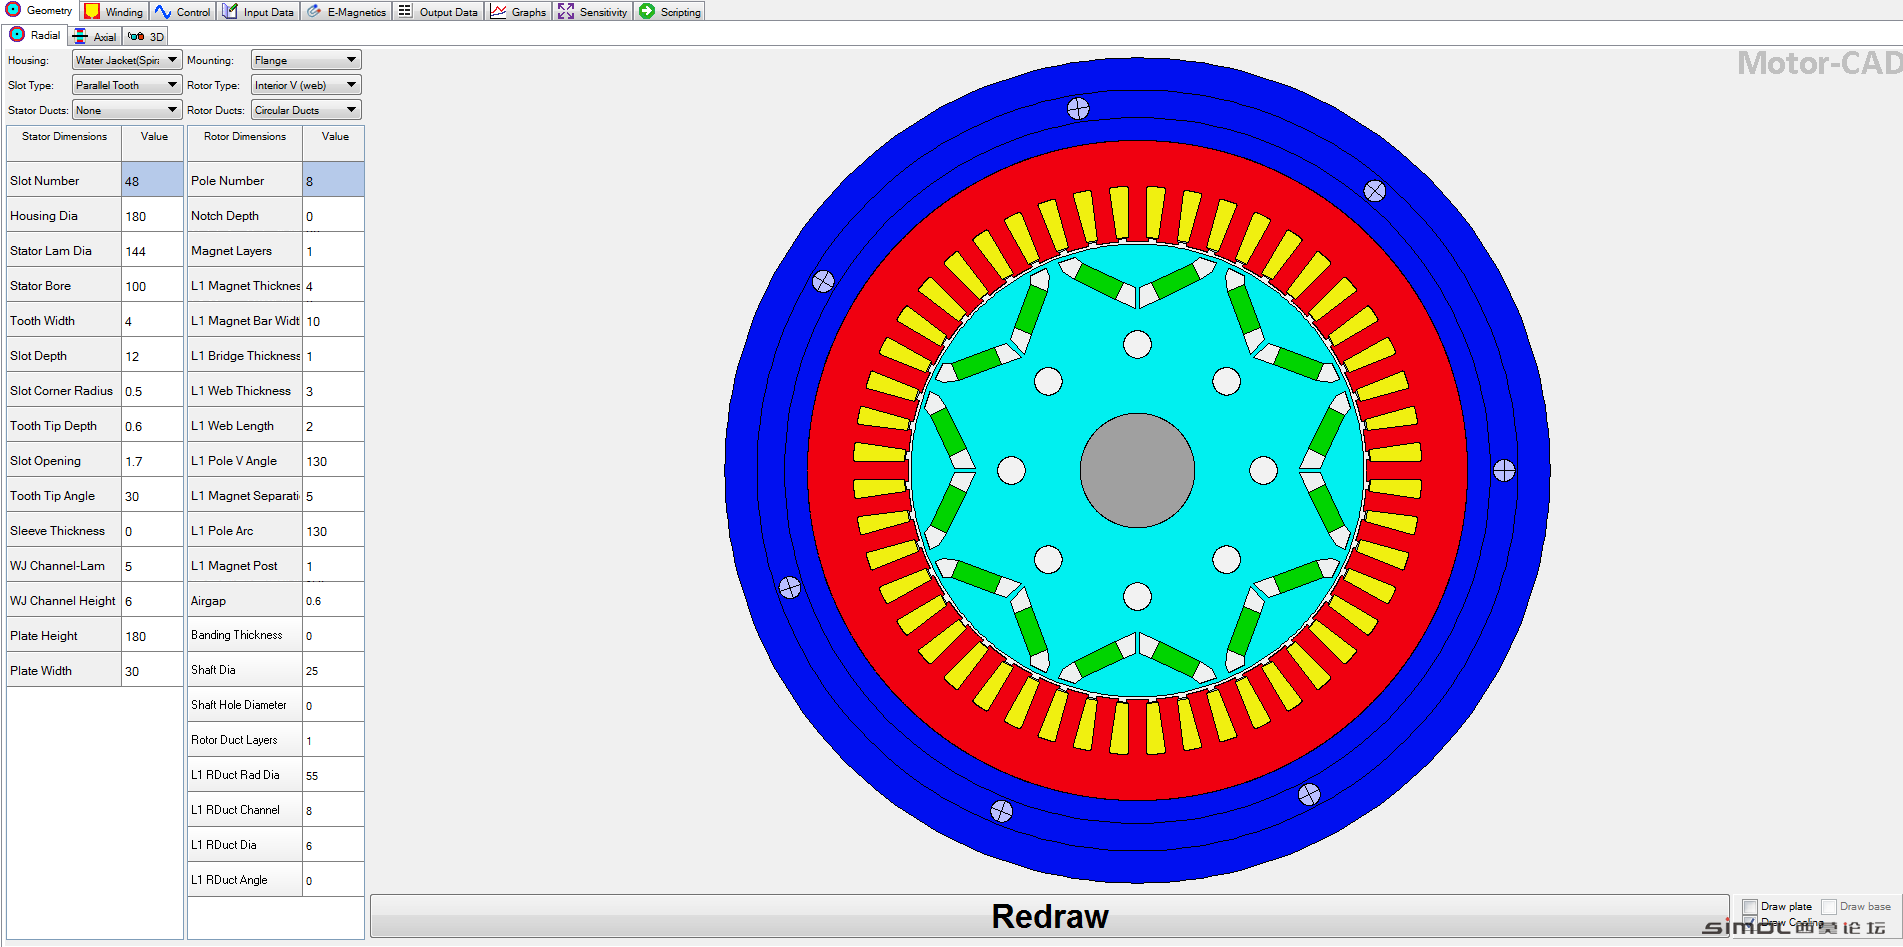Toggle the Draw base checkbox
Screen dimensions: 1903x947
click(x=1829, y=906)
